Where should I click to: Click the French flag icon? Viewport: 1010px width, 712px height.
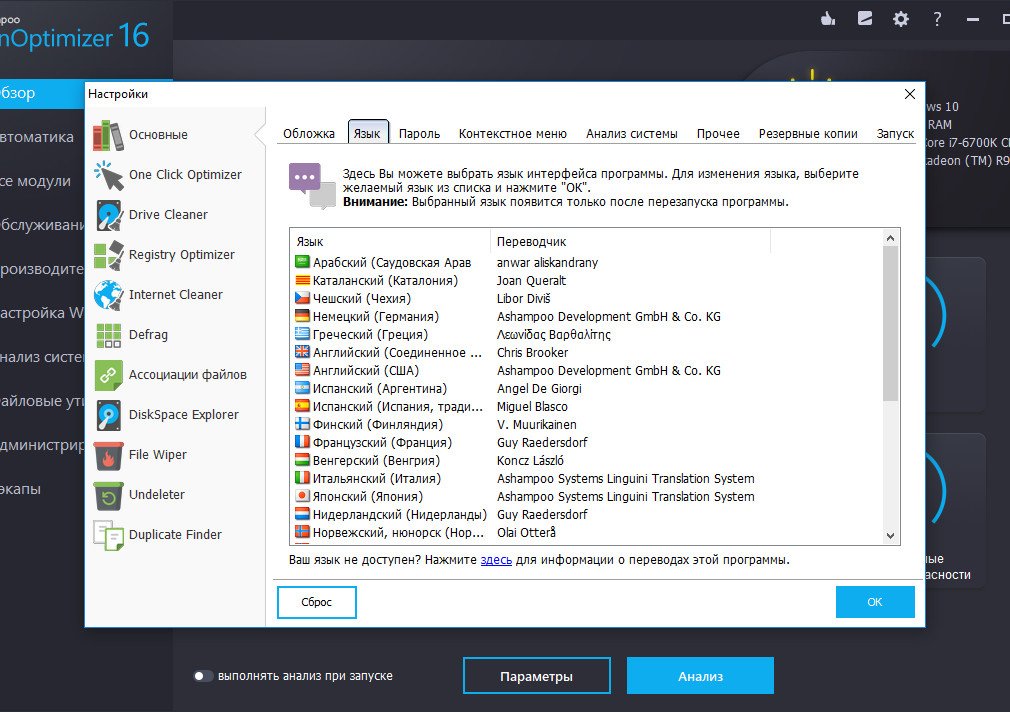[302, 442]
